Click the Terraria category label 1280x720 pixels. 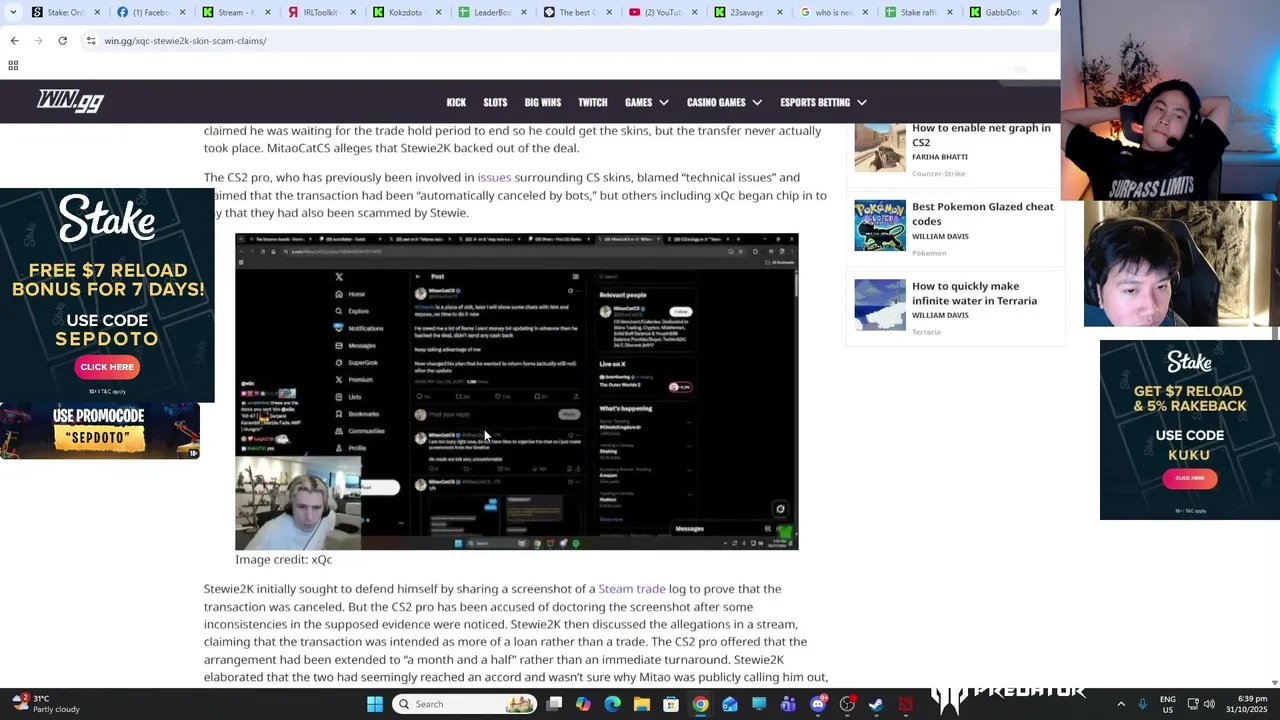click(926, 332)
